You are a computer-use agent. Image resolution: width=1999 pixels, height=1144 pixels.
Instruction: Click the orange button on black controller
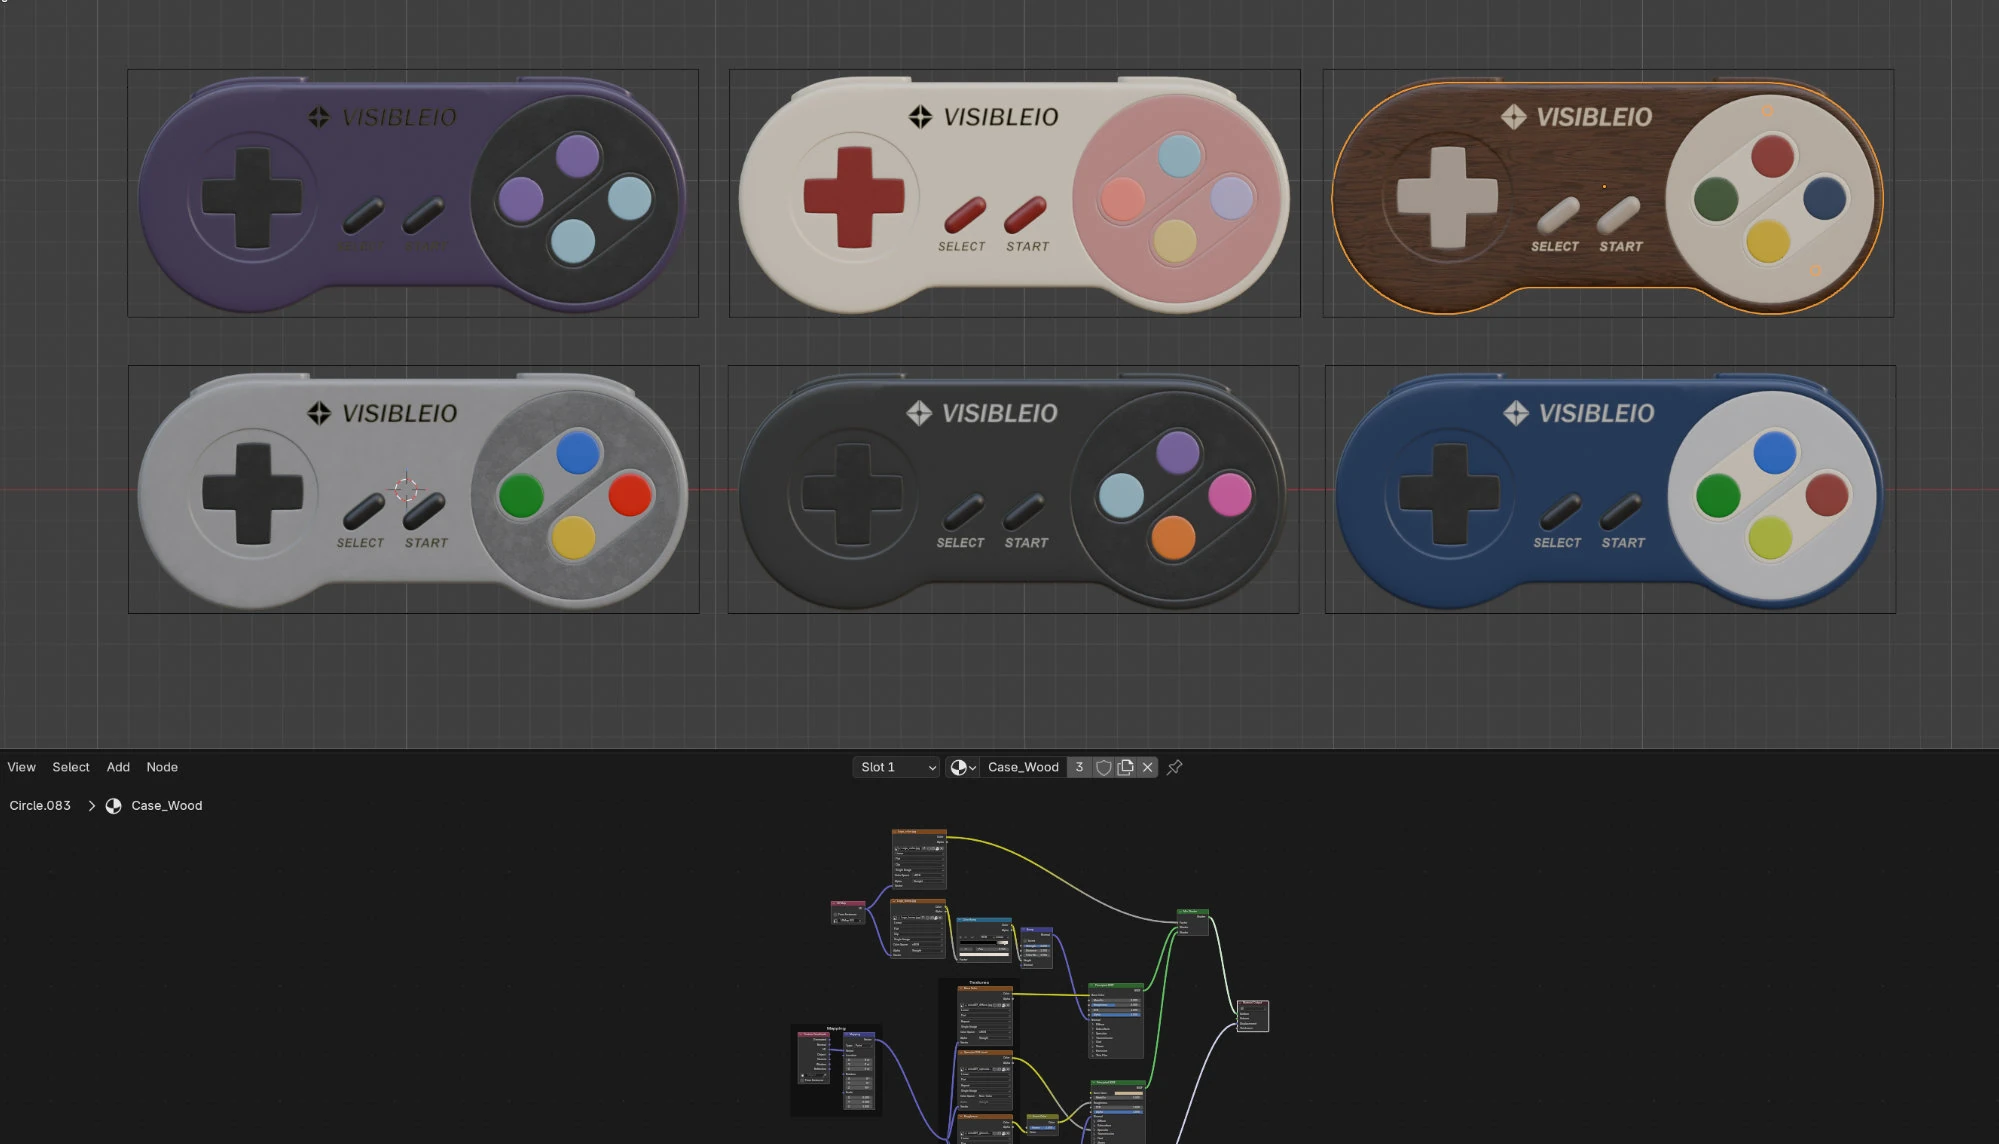1174,537
